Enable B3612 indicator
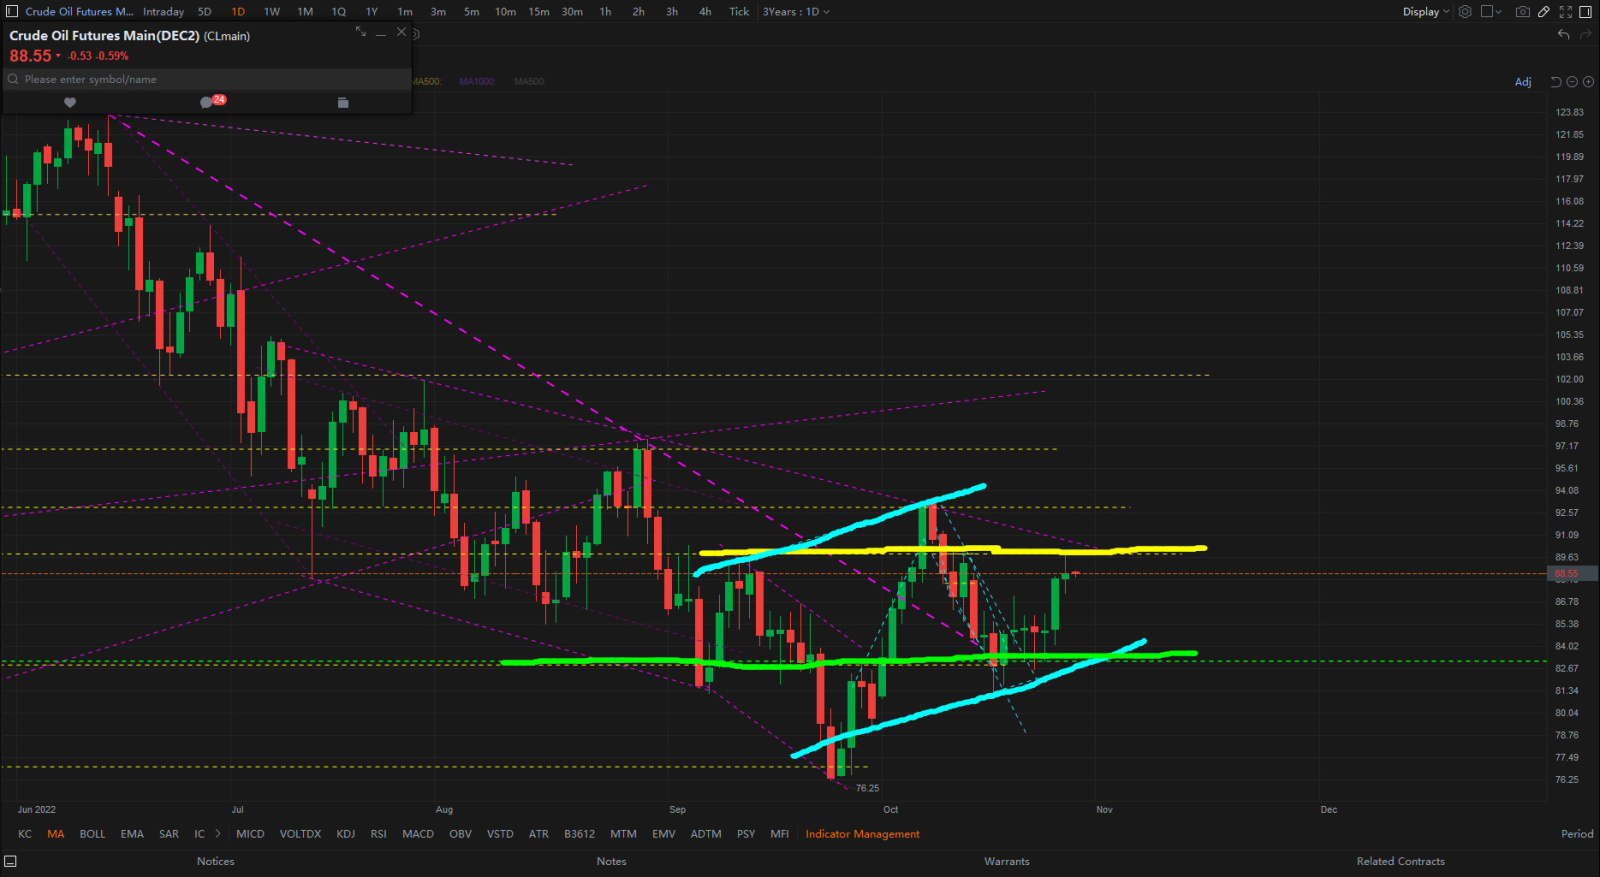This screenshot has height=877, width=1600. click(x=579, y=834)
